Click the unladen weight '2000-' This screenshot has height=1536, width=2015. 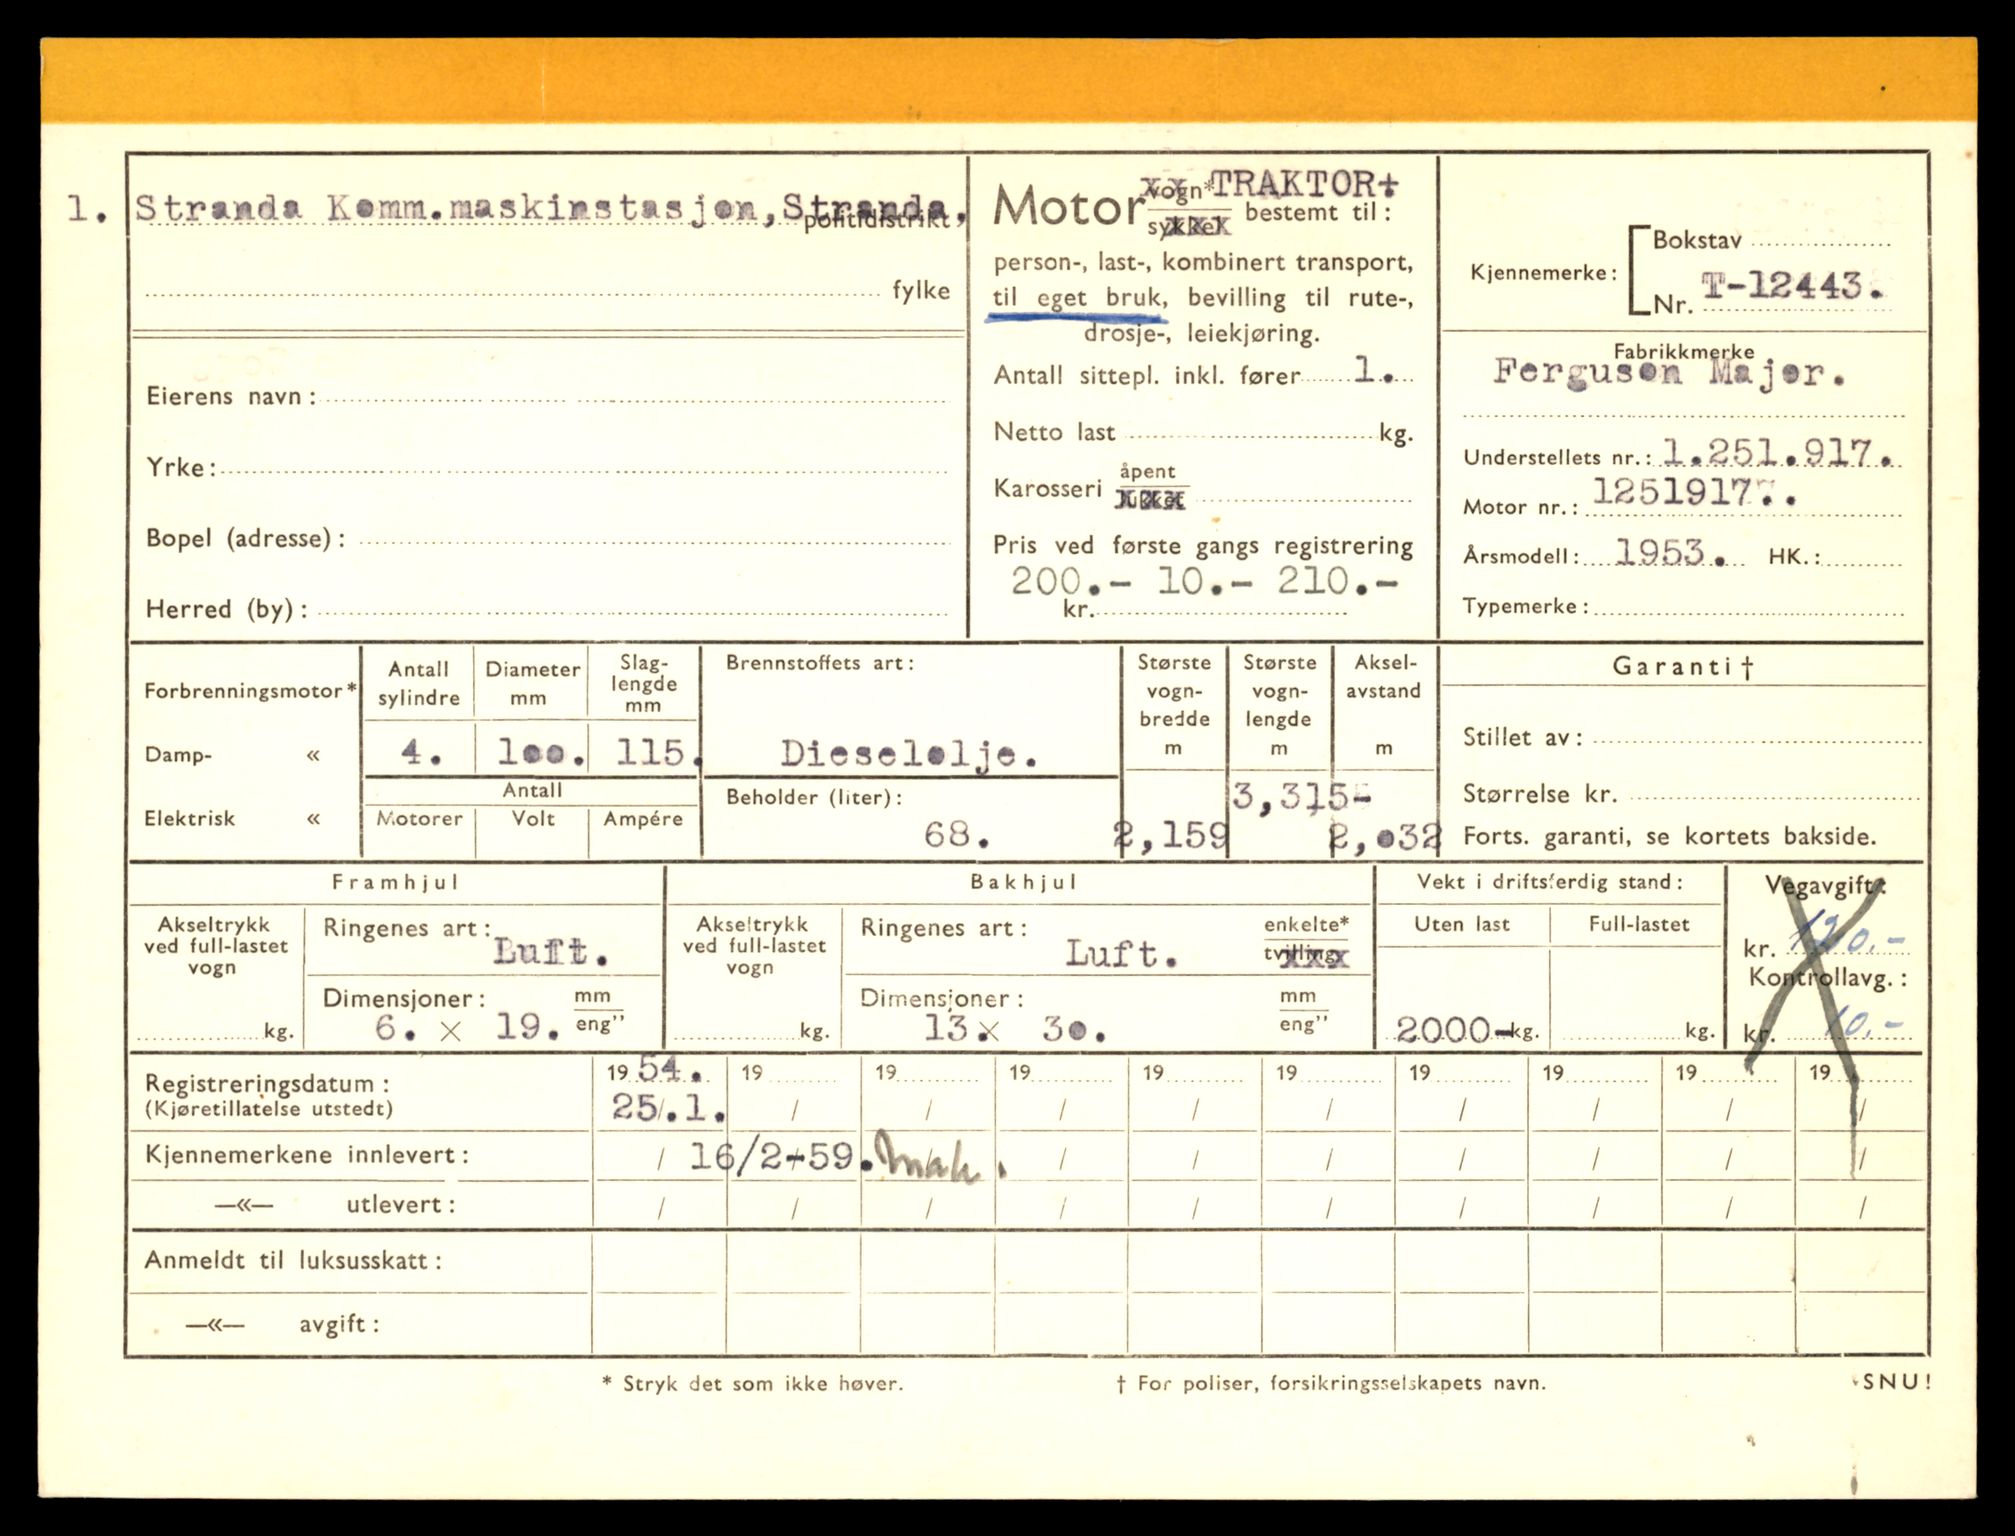click(x=1455, y=1029)
